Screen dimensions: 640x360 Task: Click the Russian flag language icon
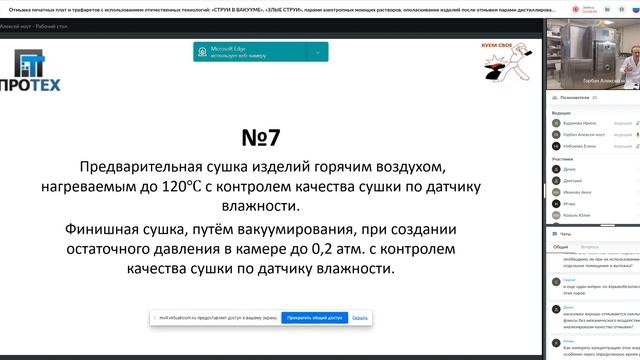(636, 9)
